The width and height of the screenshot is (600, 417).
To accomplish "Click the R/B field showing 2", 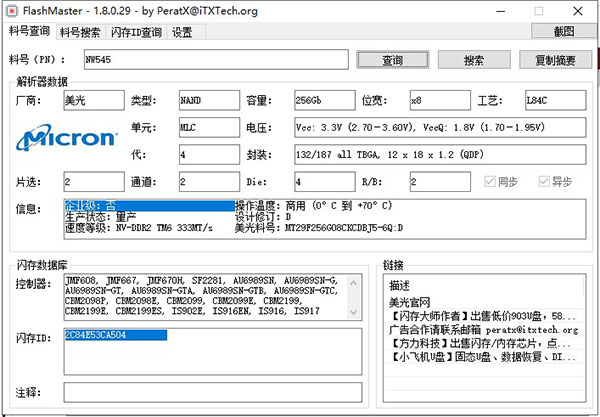I will [x=440, y=181].
